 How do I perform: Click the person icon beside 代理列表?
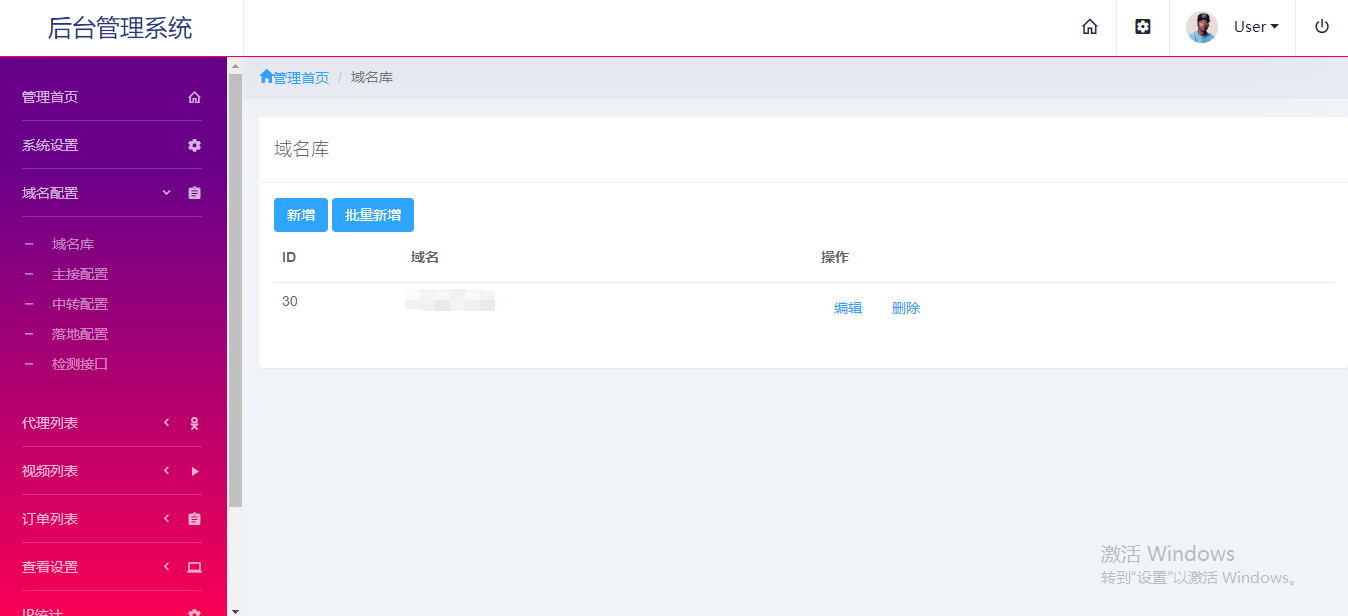point(195,423)
